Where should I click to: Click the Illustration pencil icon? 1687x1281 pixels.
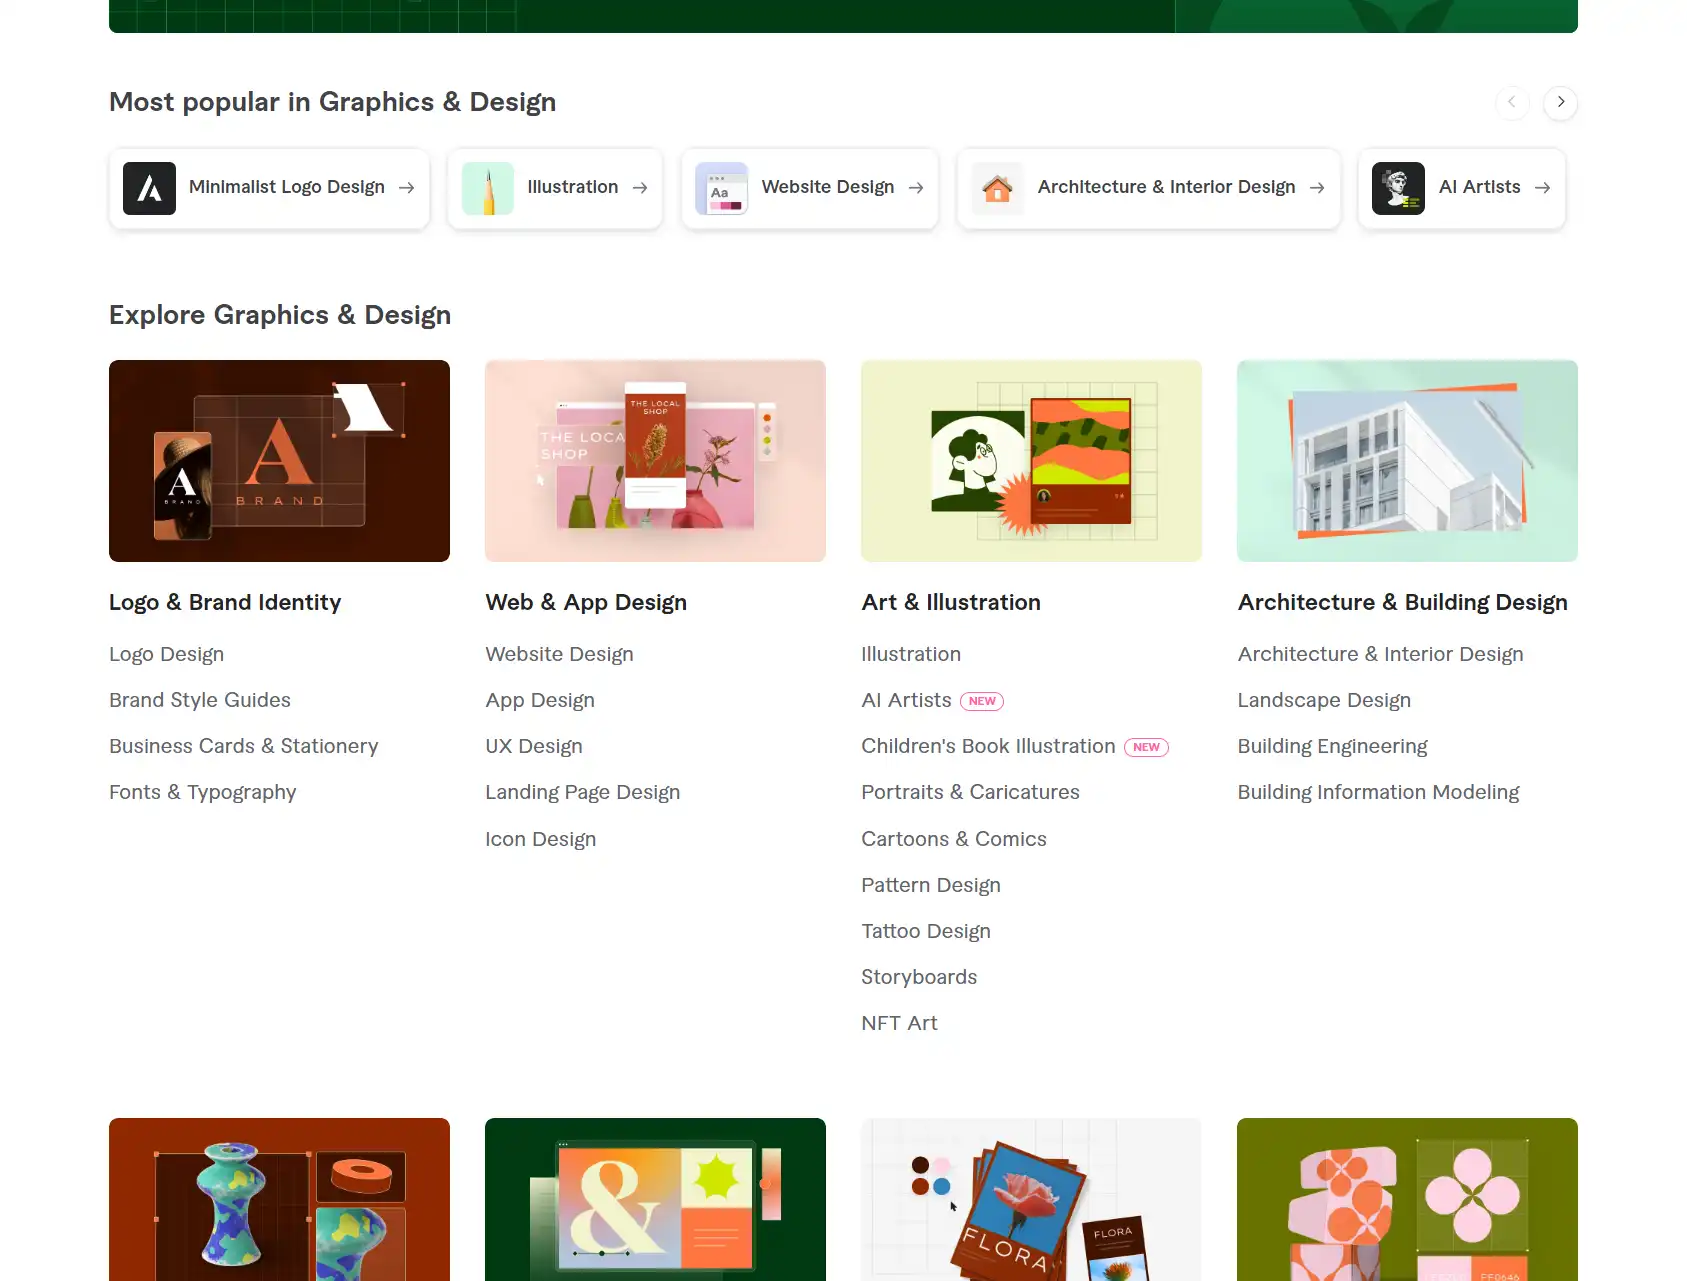point(488,188)
